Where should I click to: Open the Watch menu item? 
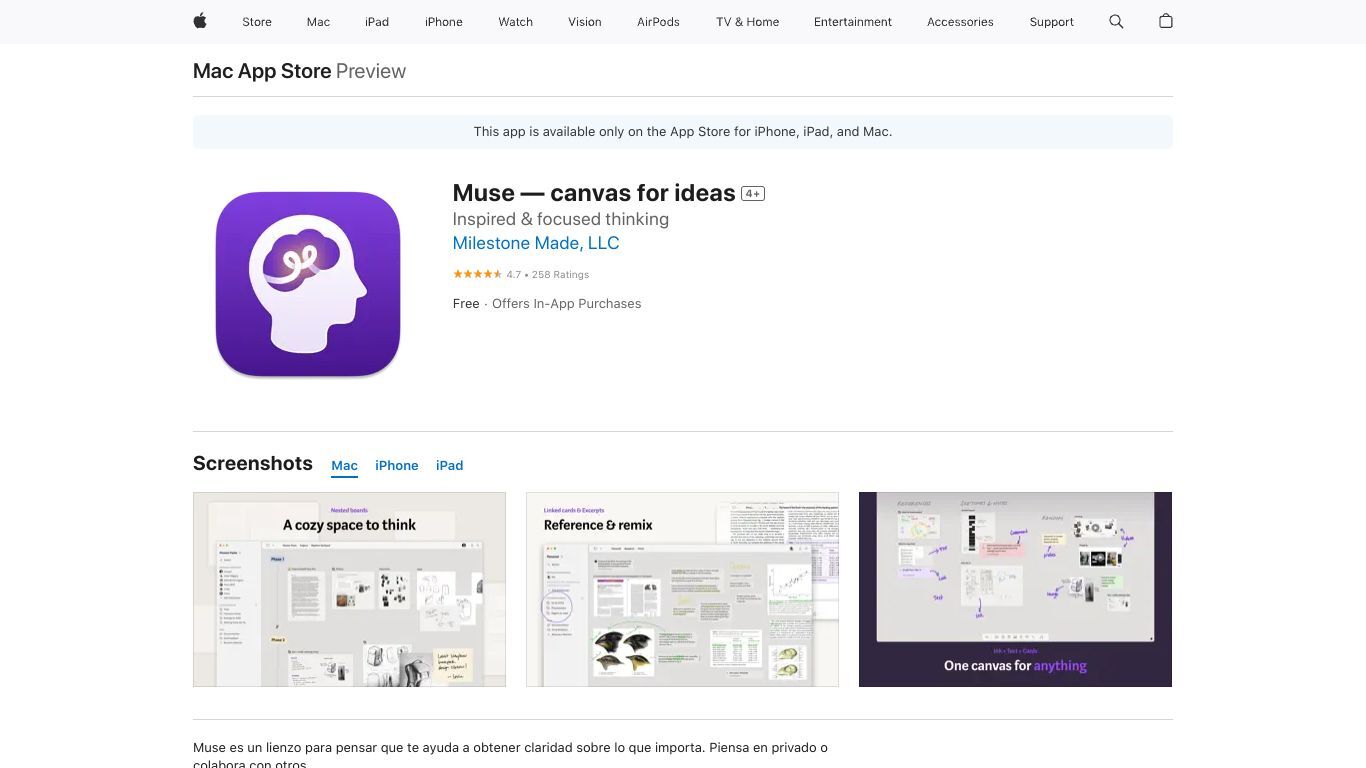coord(515,22)
